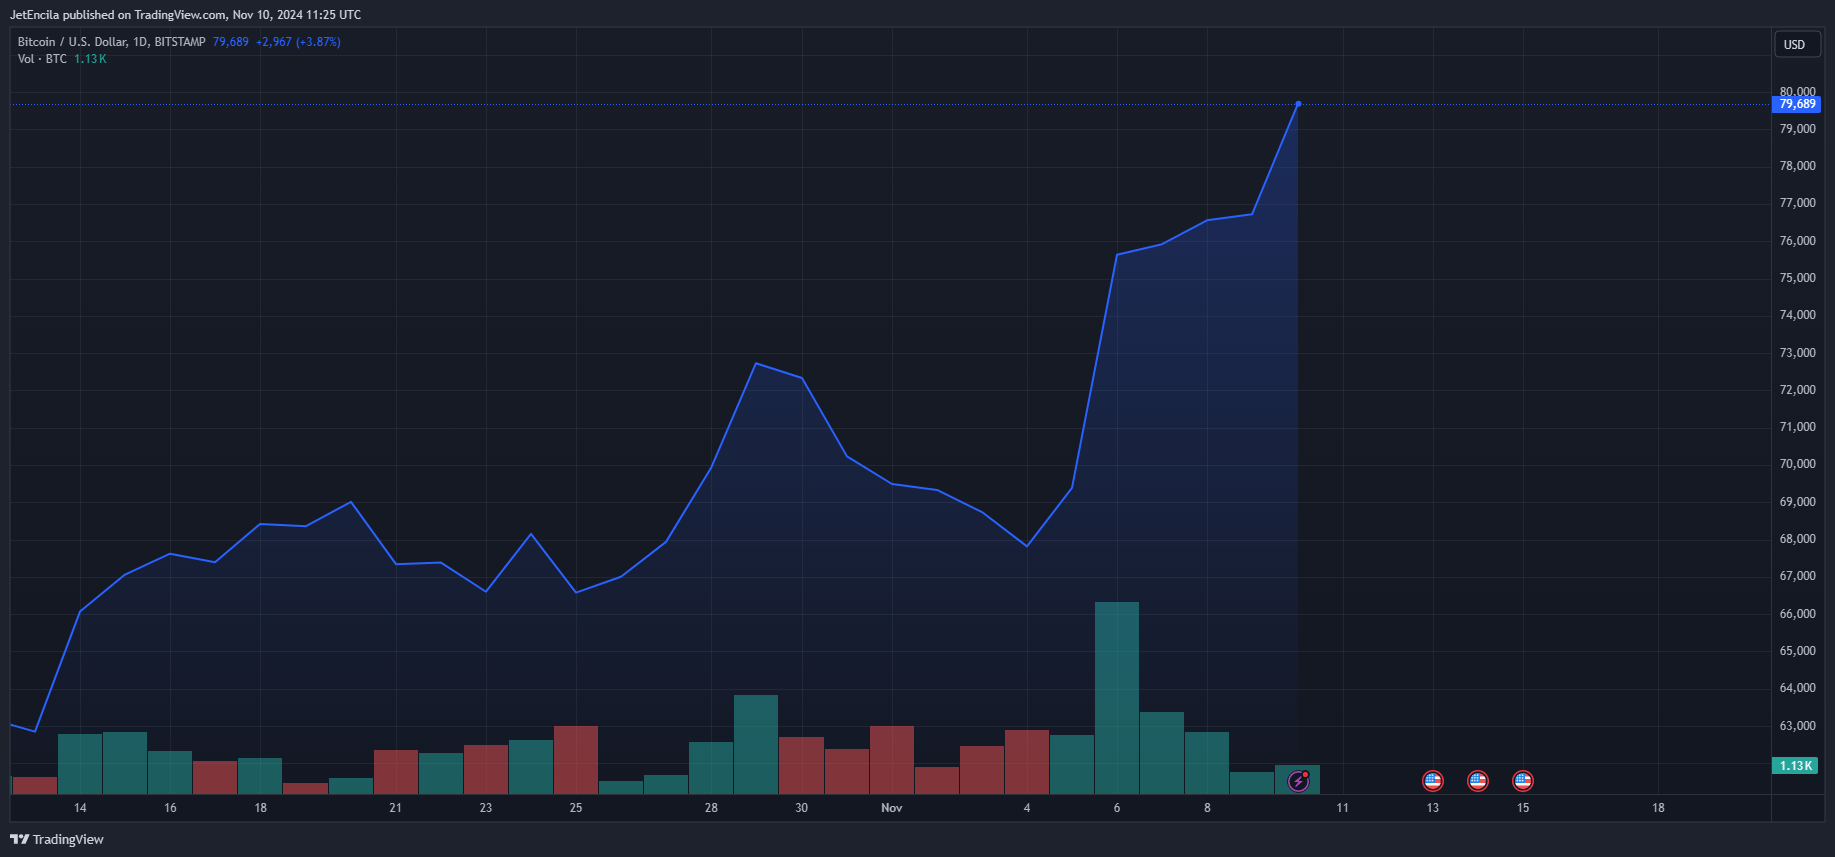Screen dimensions: 1835x857
Task: Click the 75,000 price axis label
Action: [1798, 278]
